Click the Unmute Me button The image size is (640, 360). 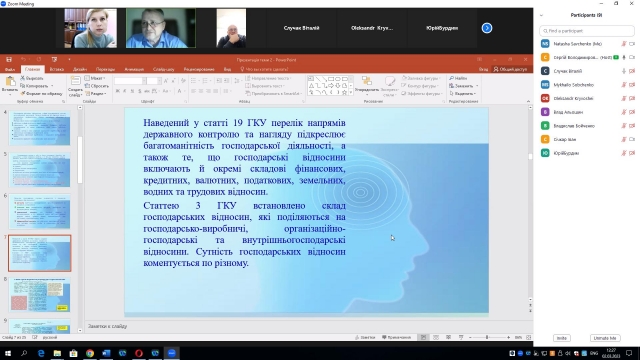point(605,338)
